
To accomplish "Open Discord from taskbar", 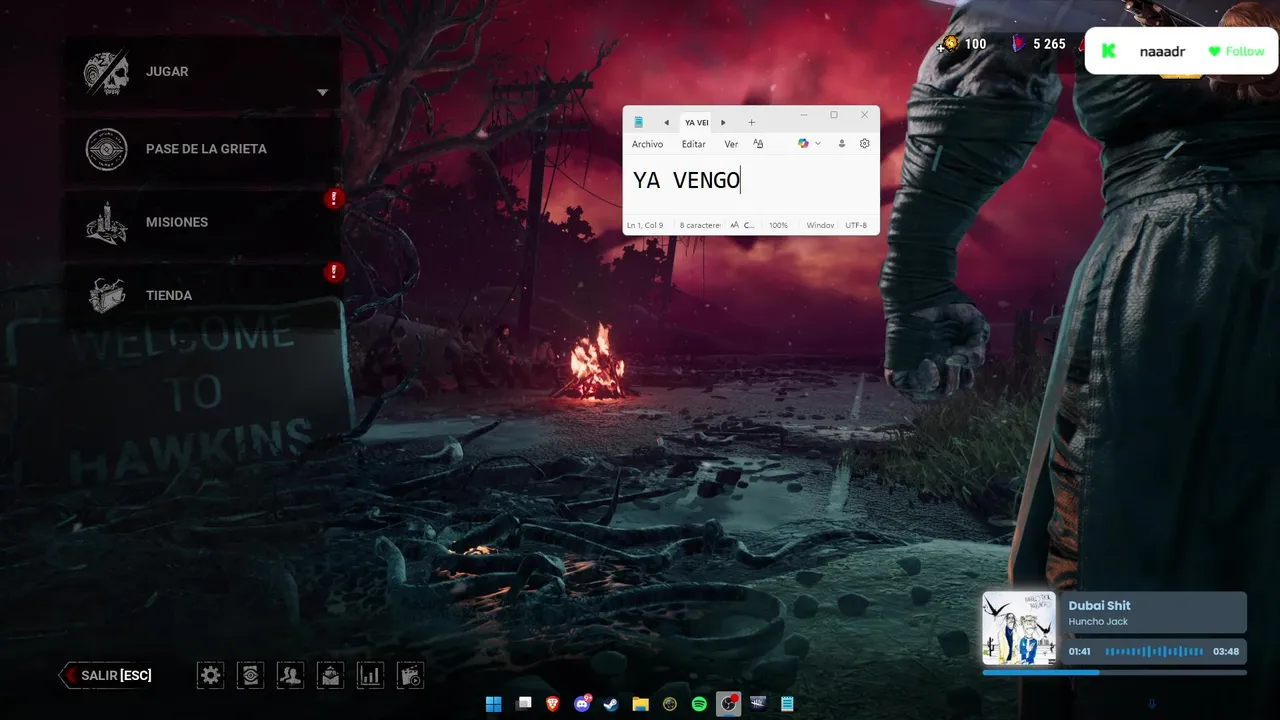I will point(582,704).
